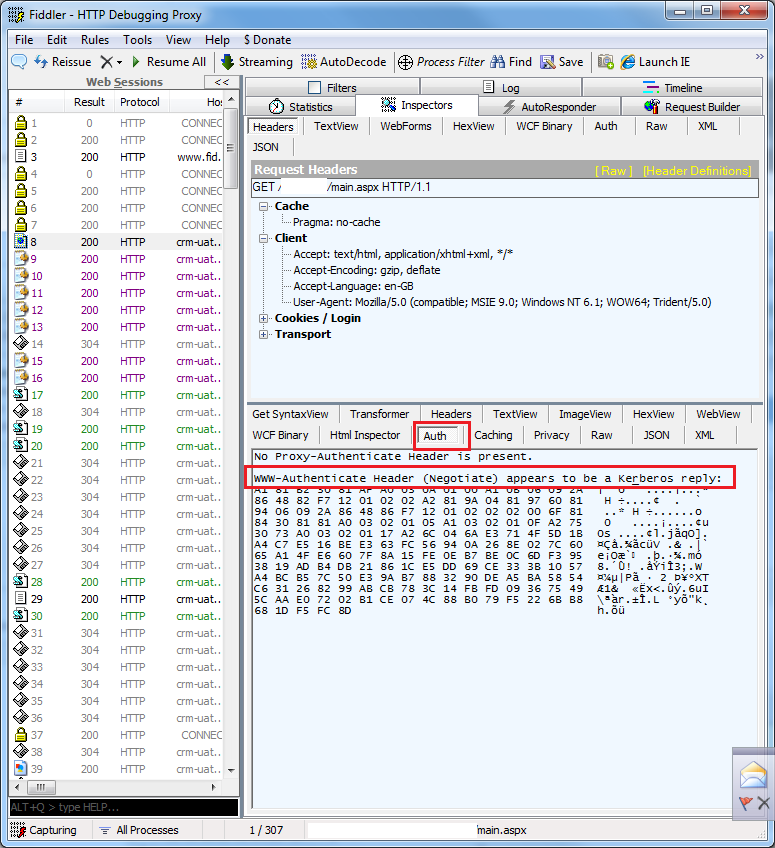Screen dimensions: 775x848
Task: Open the Tools menu
Action: [x=137, y=39]
